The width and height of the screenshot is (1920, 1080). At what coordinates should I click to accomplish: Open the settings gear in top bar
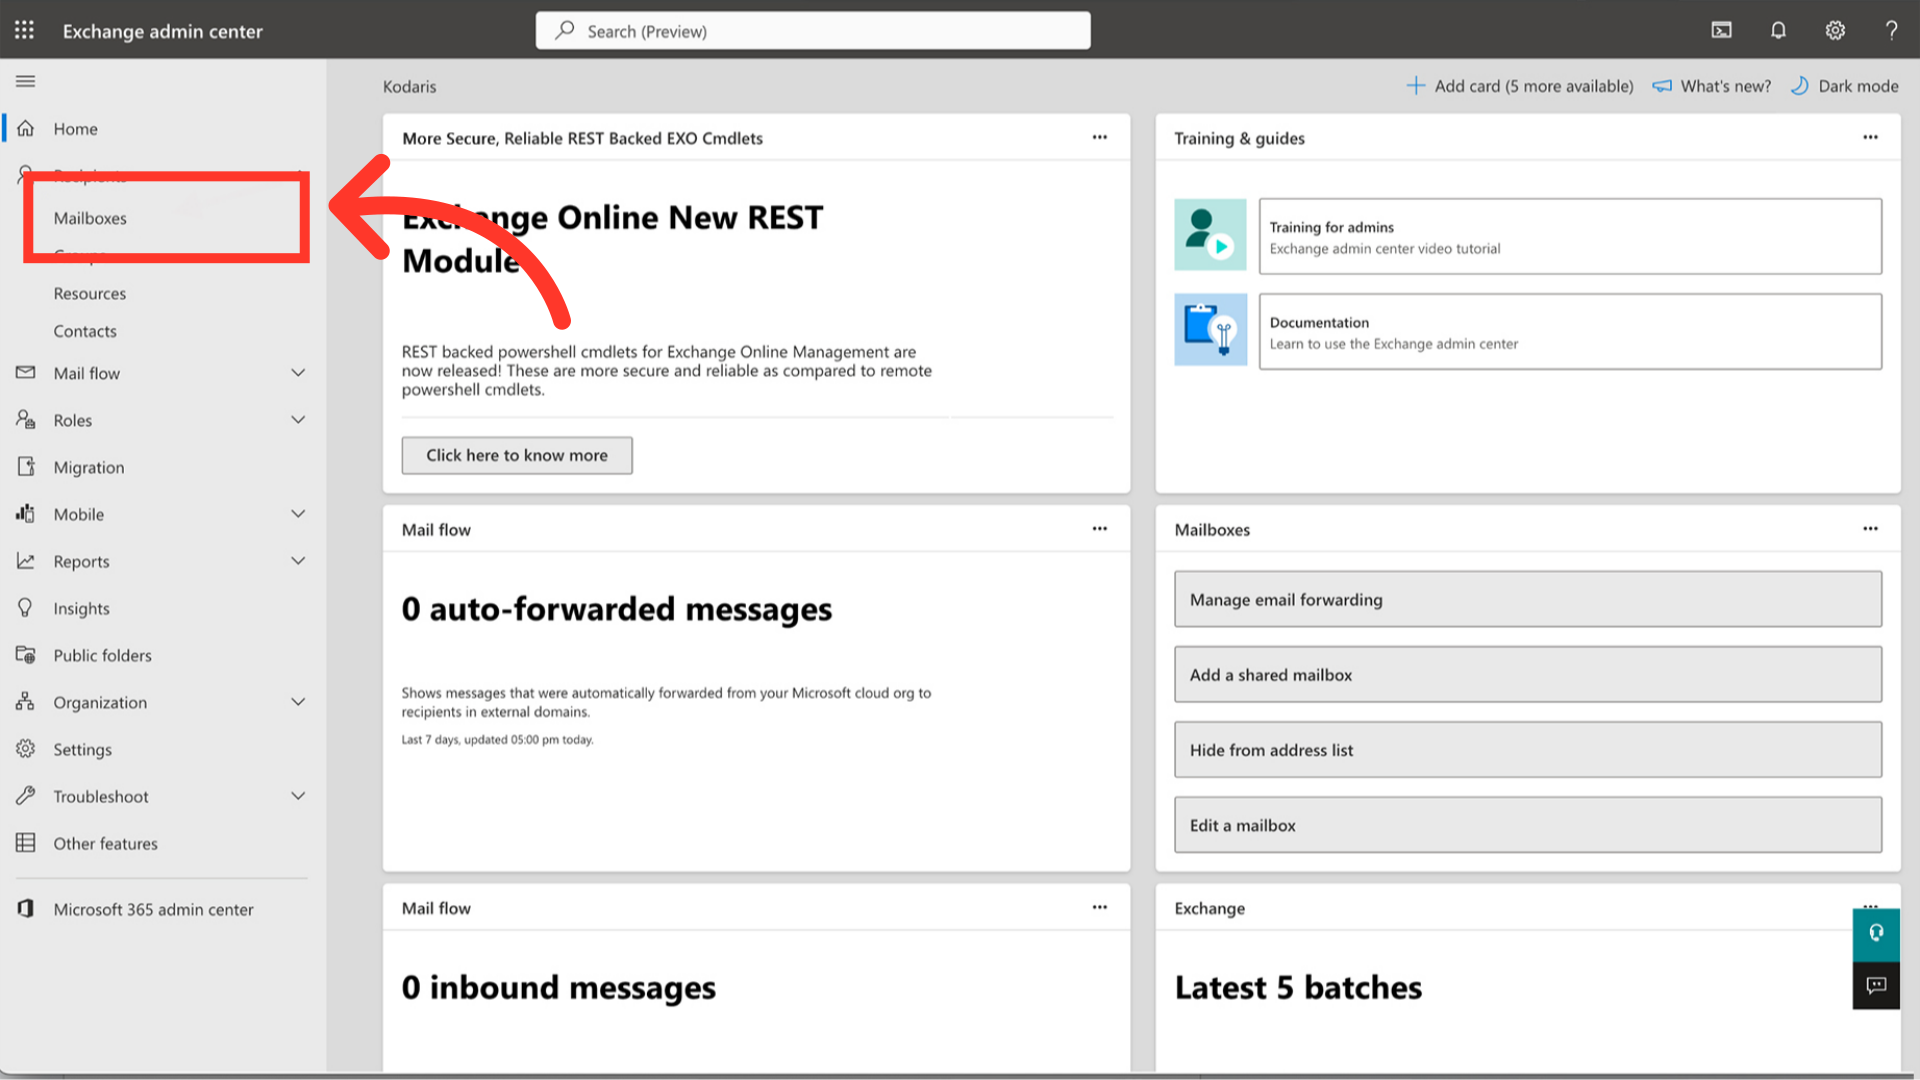pyautogui.click(x=1835, y=30)
